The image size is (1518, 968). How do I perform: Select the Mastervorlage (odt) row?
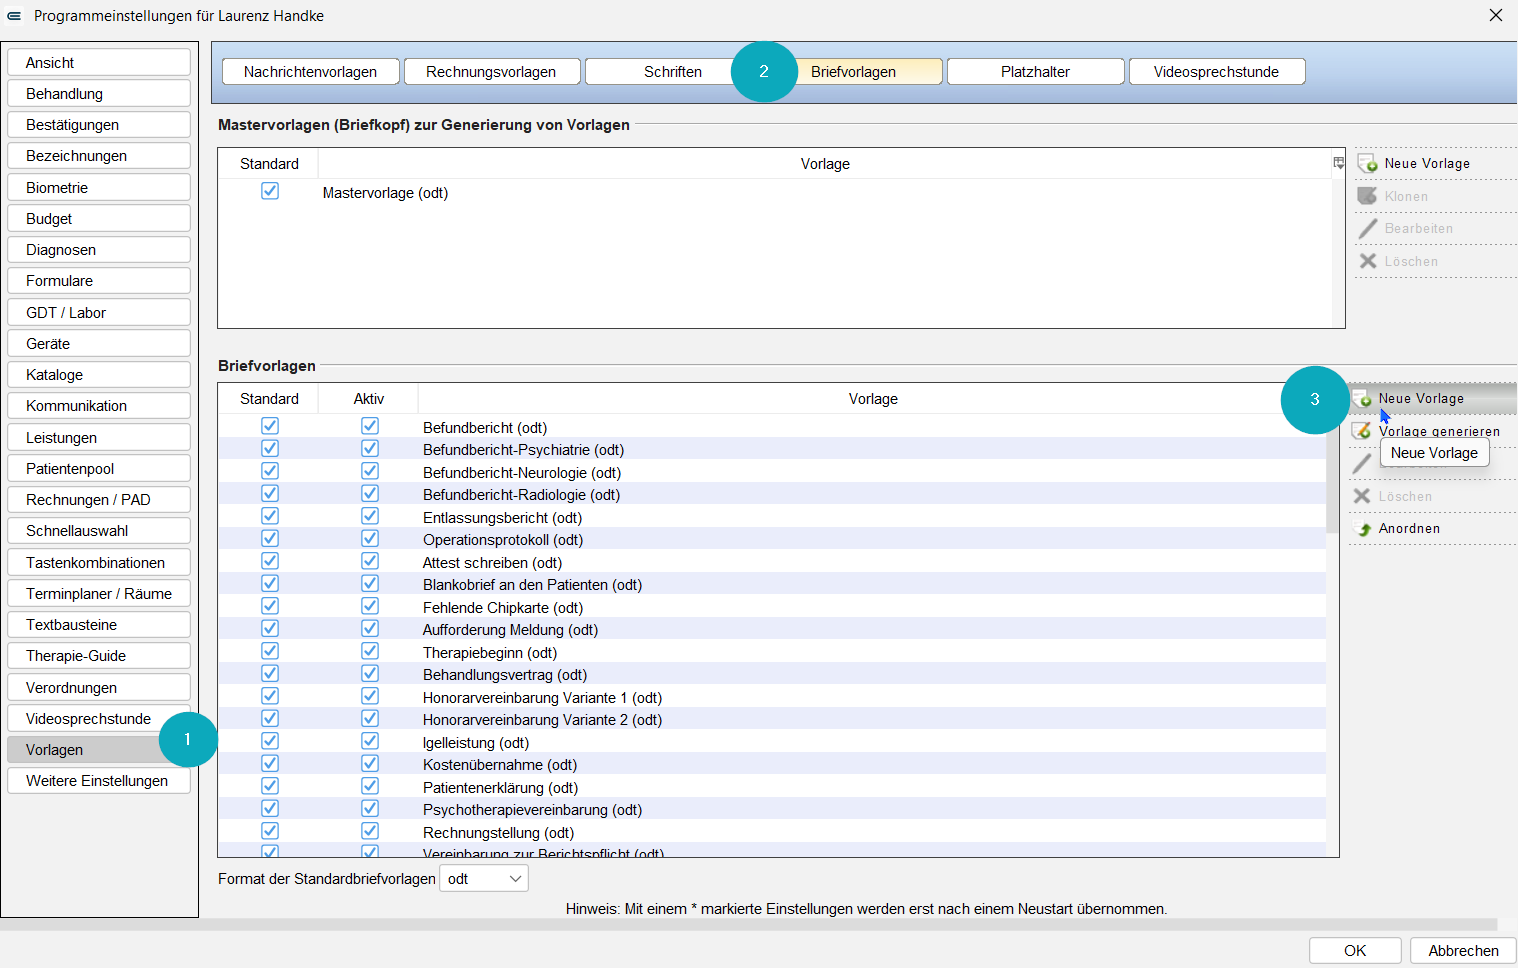click(775, 193)
